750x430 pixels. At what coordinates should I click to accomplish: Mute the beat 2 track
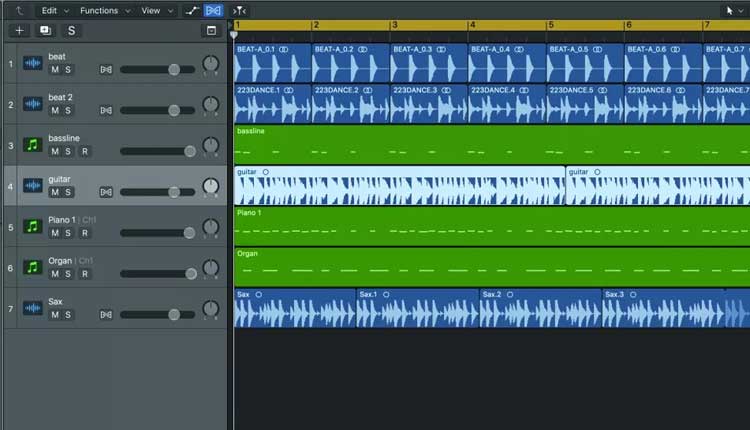point(55,110)
